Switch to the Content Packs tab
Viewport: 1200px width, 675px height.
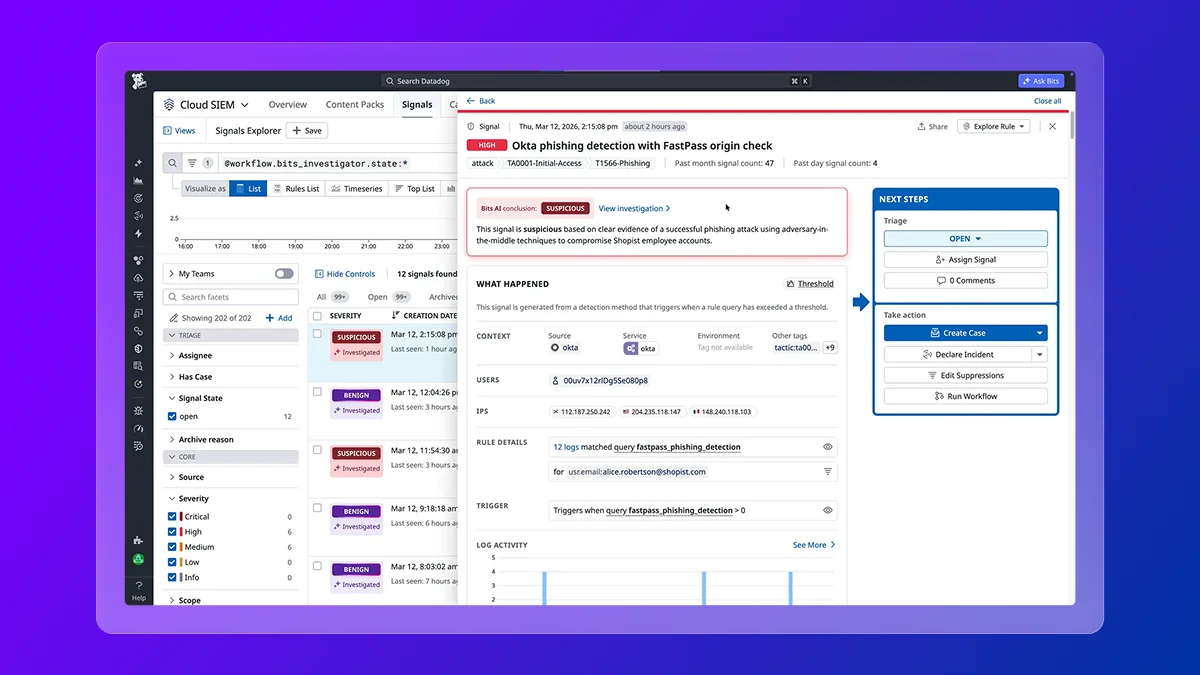coord(355,104)
